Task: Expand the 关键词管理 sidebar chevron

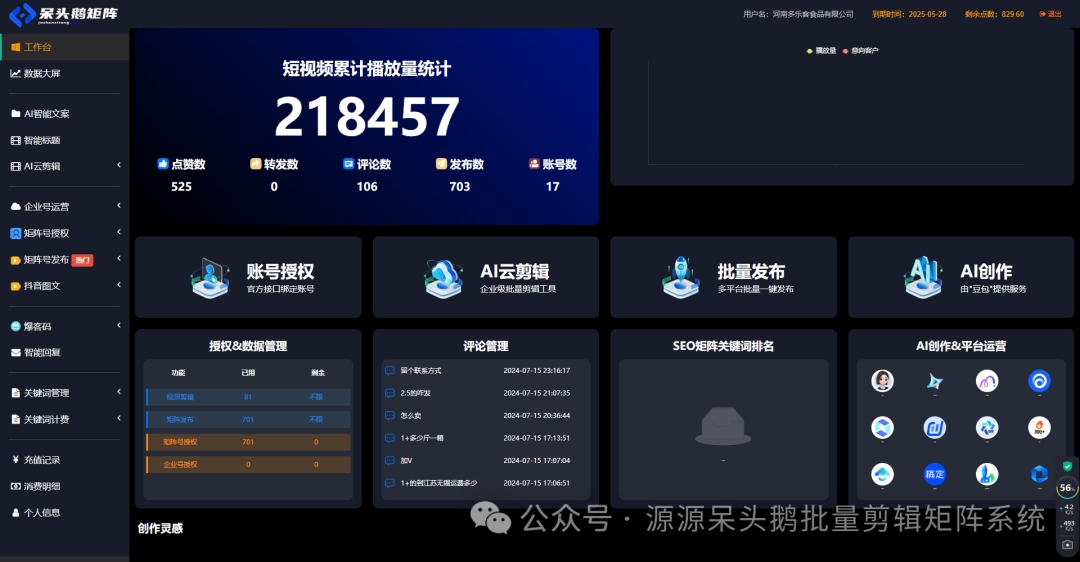Action: click(118, 392)
